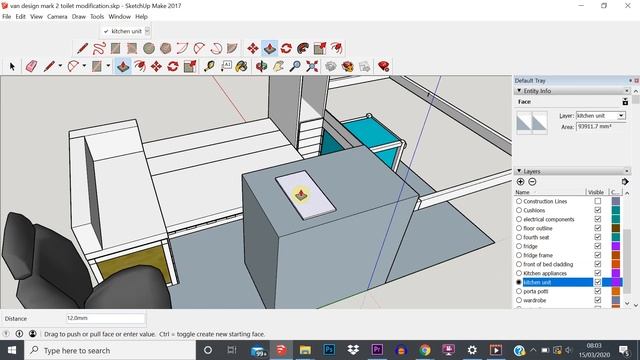640x360 pixels.
Task: Activate the Orbit camera tool
Action: (262, 66)
